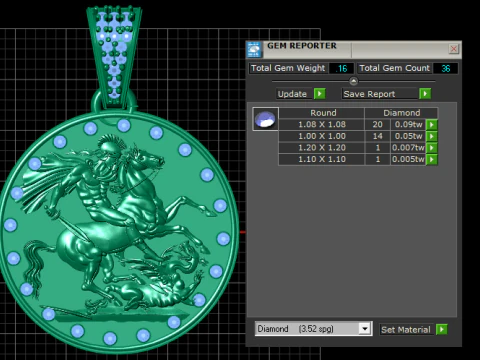Click the Save Report button label
This screenshot has height=360, width=480.
380,94
